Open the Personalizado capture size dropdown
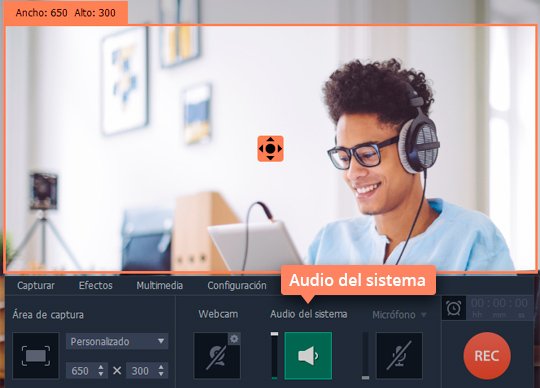Image resolution: width=540 pixels, height=388 pixels. tap(117, 342)
